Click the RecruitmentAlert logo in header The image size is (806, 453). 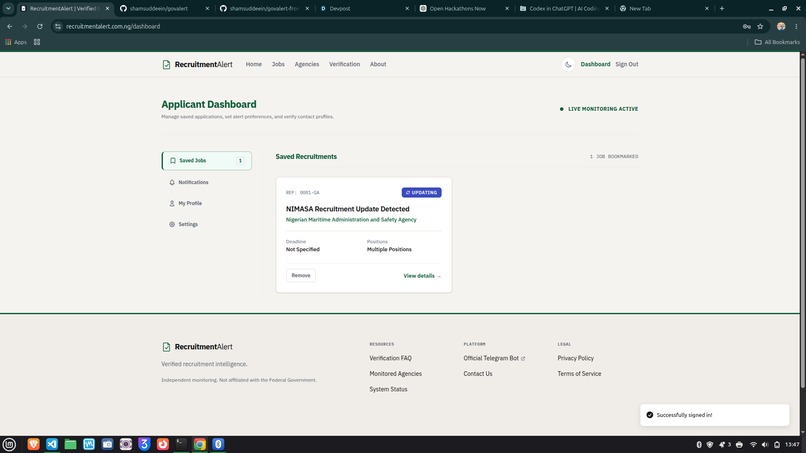197,64
